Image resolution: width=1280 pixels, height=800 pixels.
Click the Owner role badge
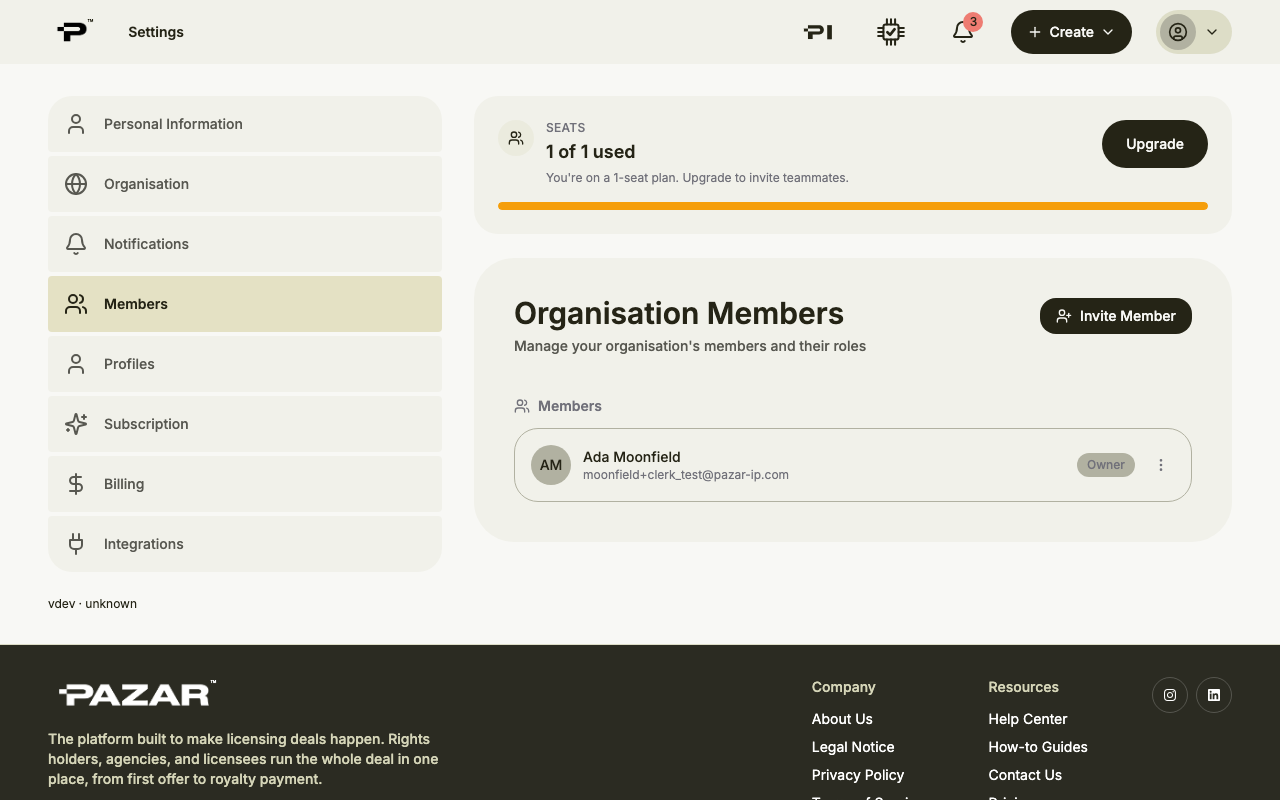coord(1106,465)
